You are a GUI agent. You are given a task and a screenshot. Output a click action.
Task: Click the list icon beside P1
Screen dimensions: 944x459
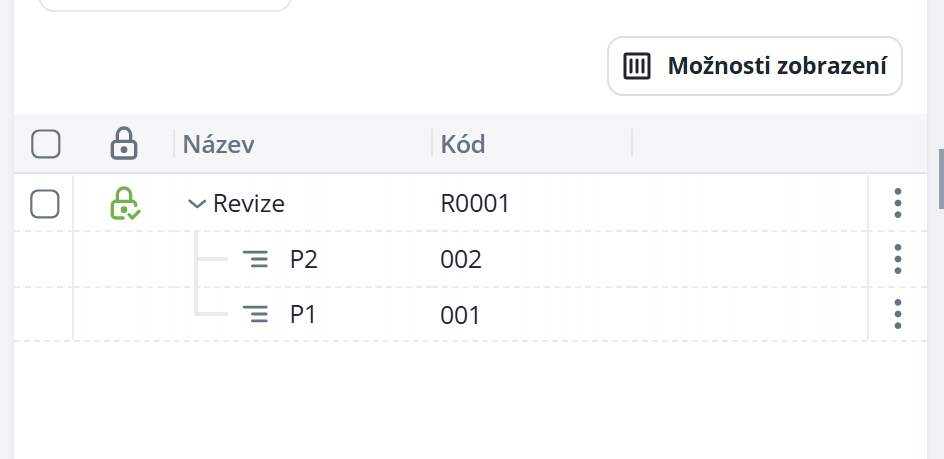point(257,315)
